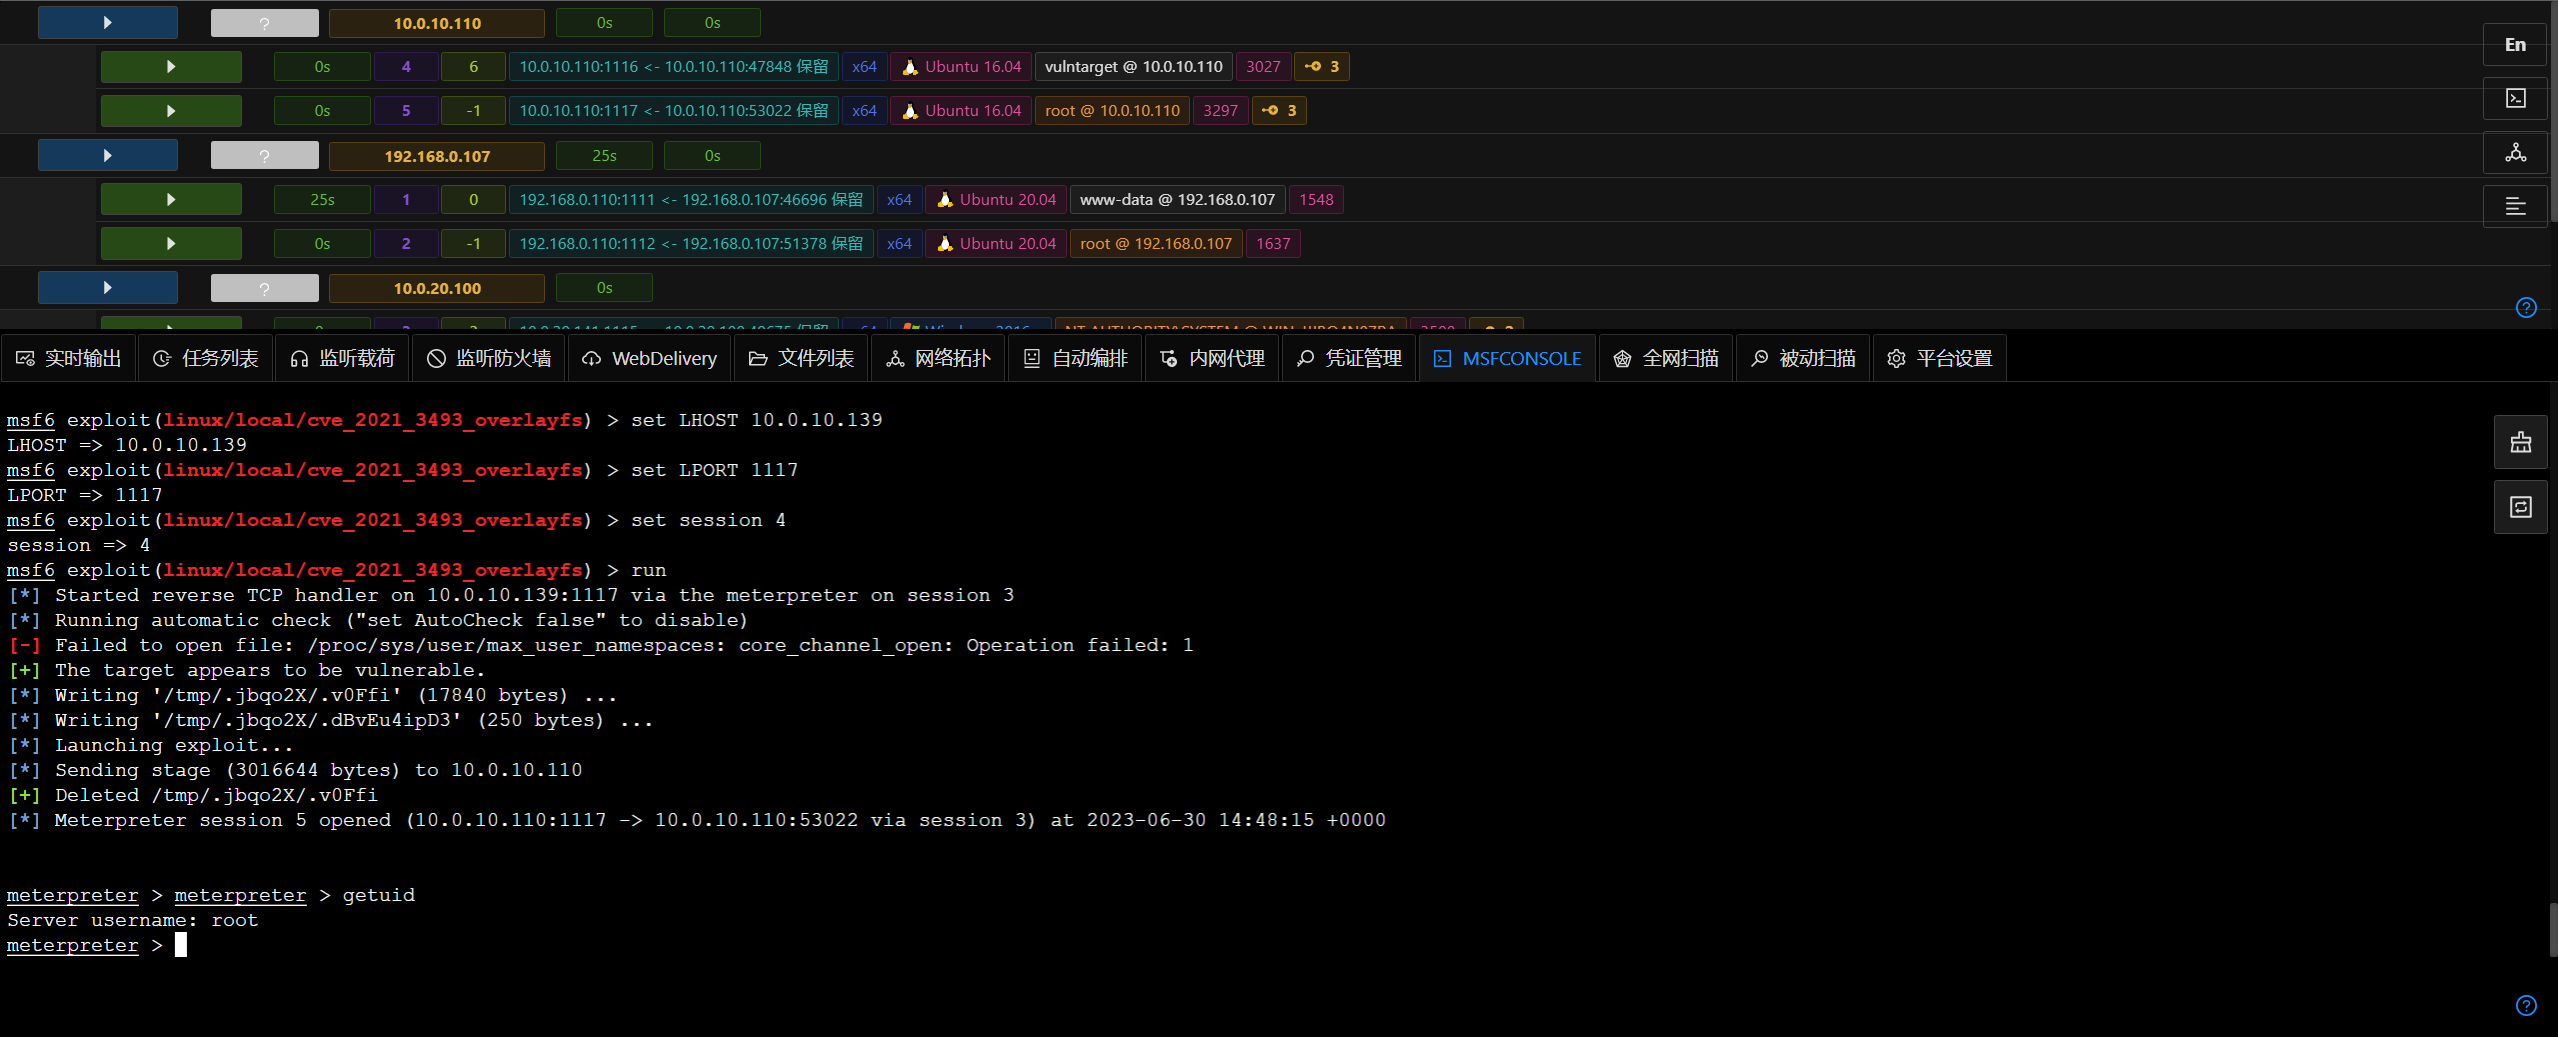Click the vulntarget @ 10.0.10.110 user tag
2558x1037 pixels.
[1134, 67]
